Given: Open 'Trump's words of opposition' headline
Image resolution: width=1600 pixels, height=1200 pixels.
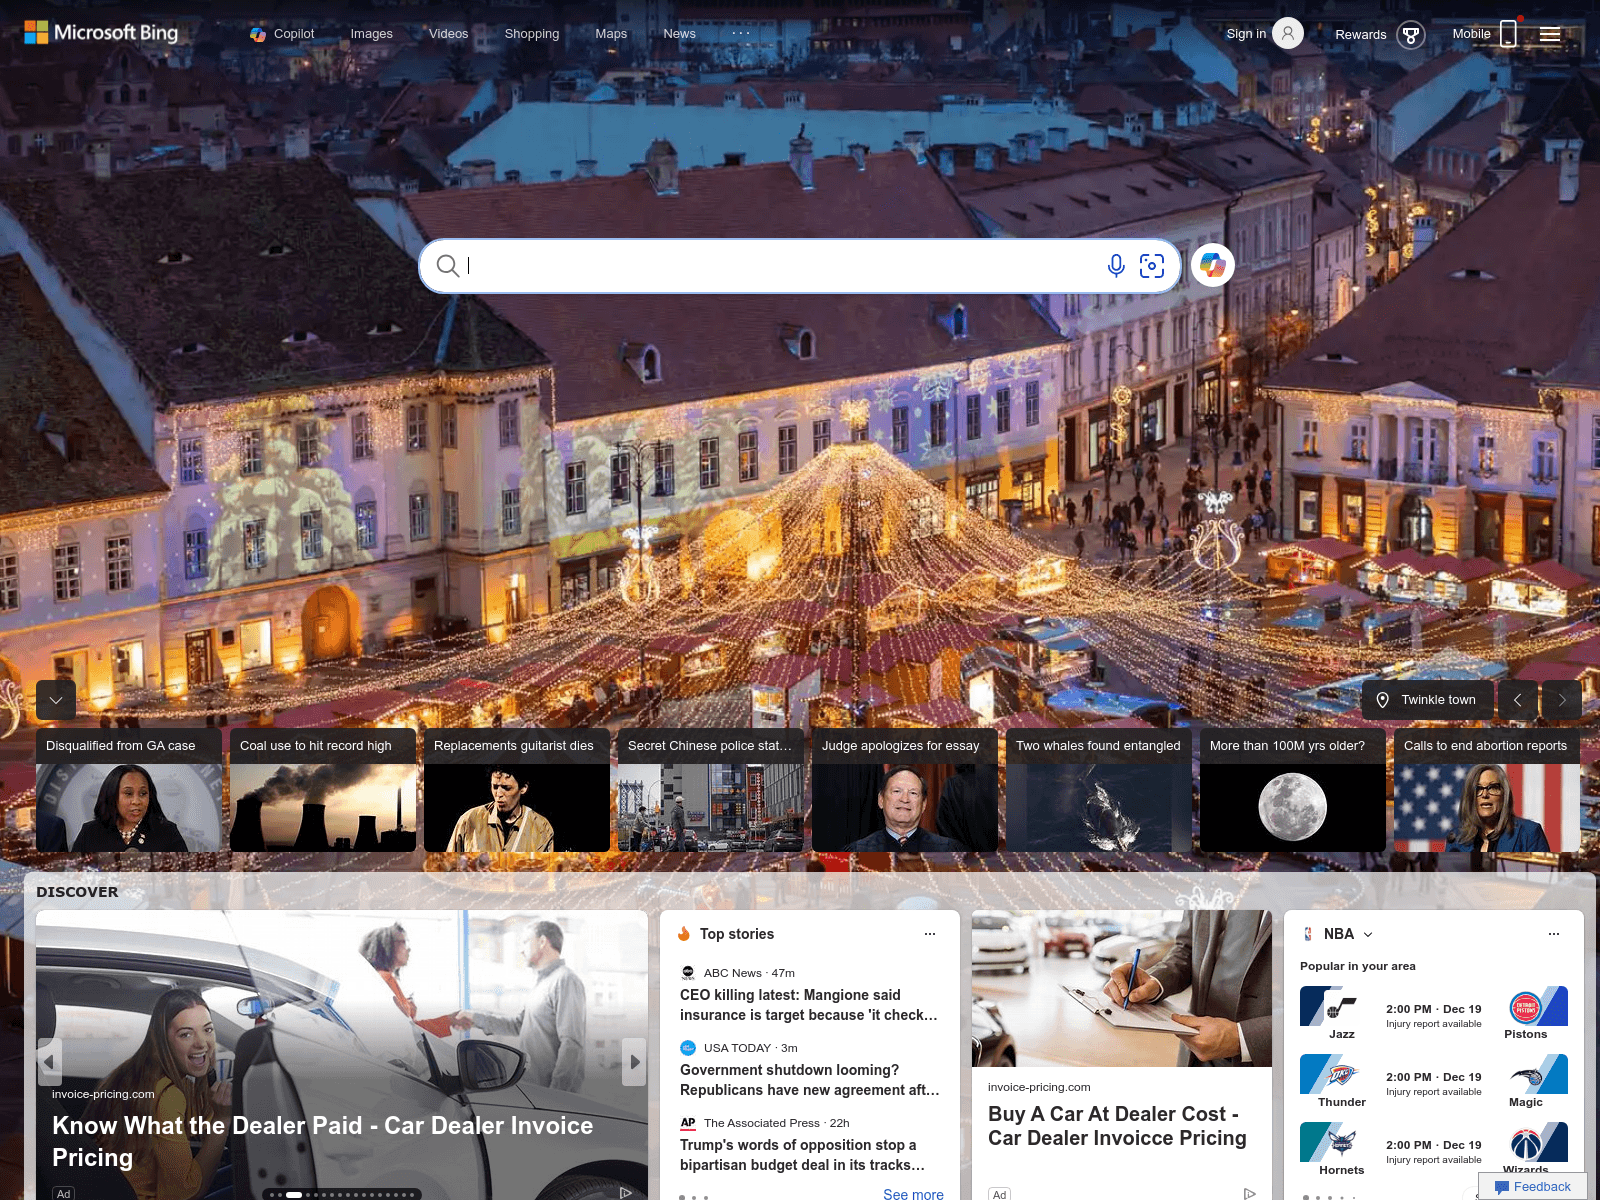Looking at the screenshot, I should click(803, 1155).
